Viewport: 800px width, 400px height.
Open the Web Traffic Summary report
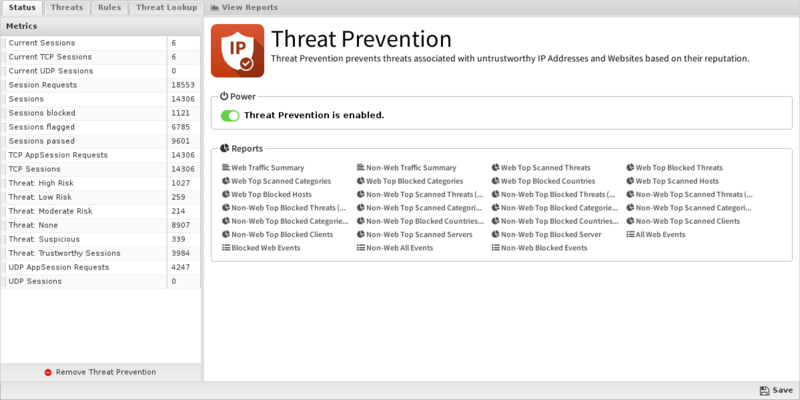coord(263,167)
